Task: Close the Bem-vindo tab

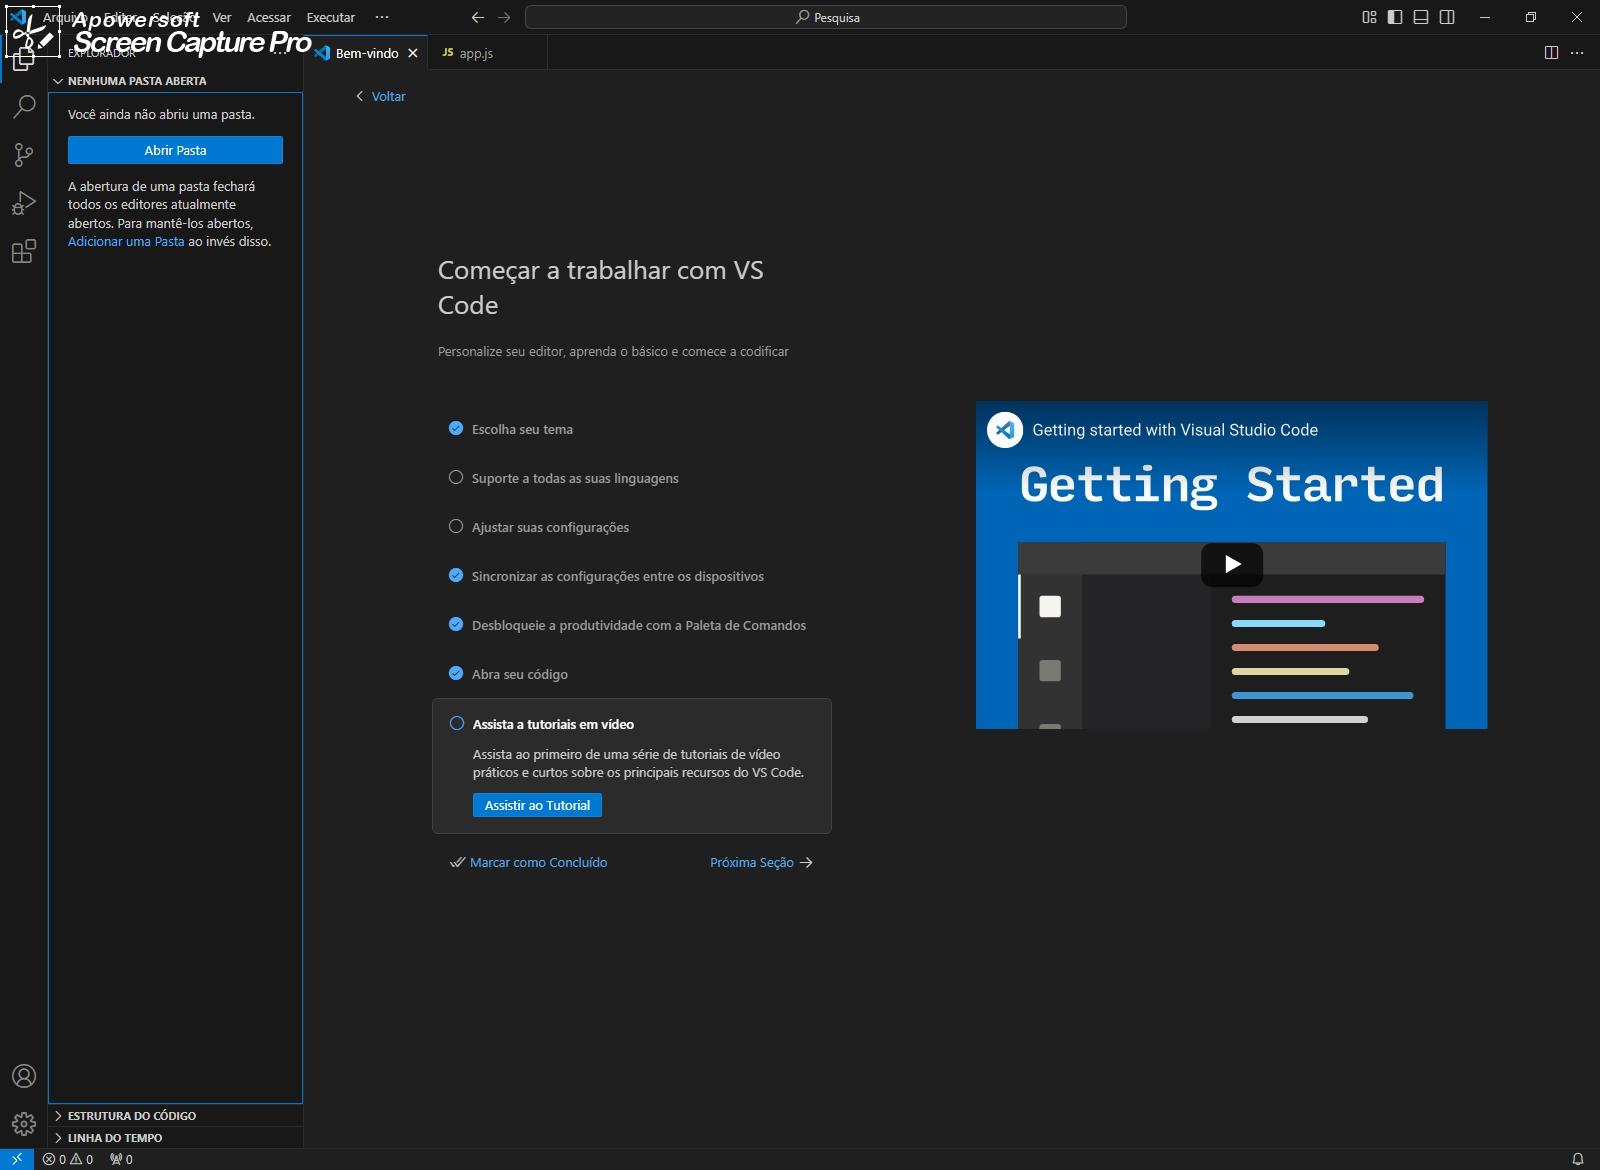Action: 413,53
